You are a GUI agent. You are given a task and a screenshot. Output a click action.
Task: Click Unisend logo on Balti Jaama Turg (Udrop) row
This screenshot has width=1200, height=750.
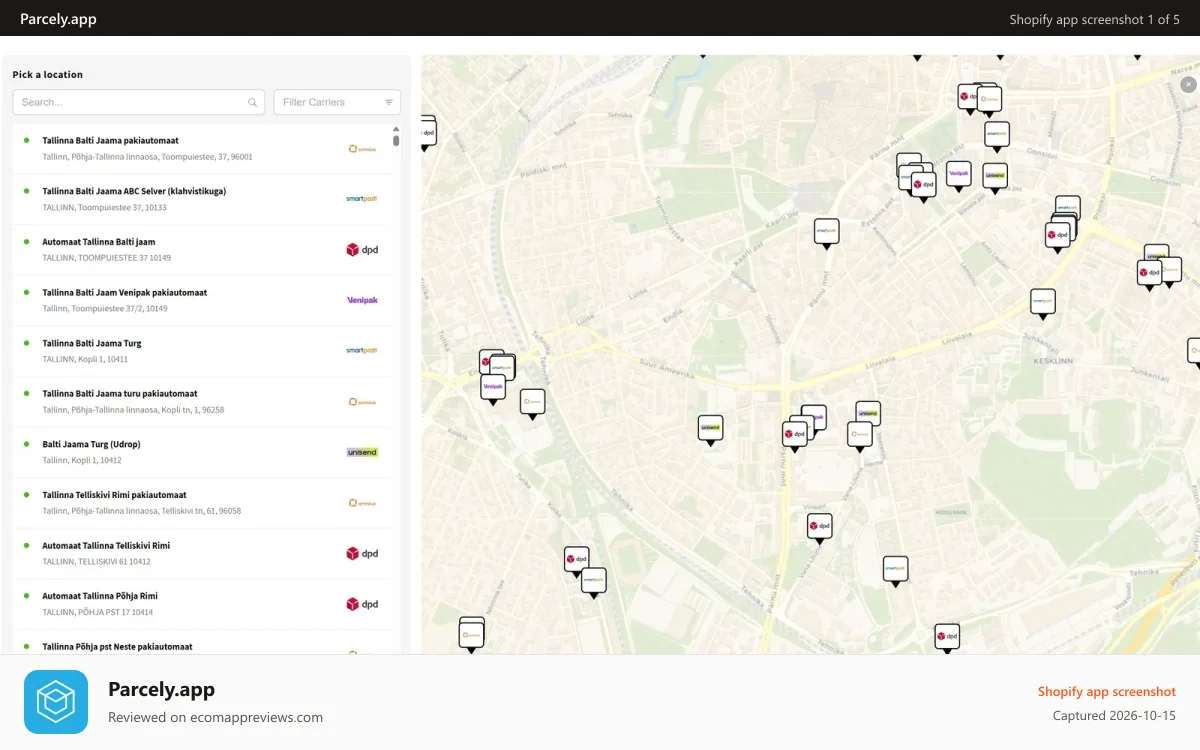[x=361, y=452]
